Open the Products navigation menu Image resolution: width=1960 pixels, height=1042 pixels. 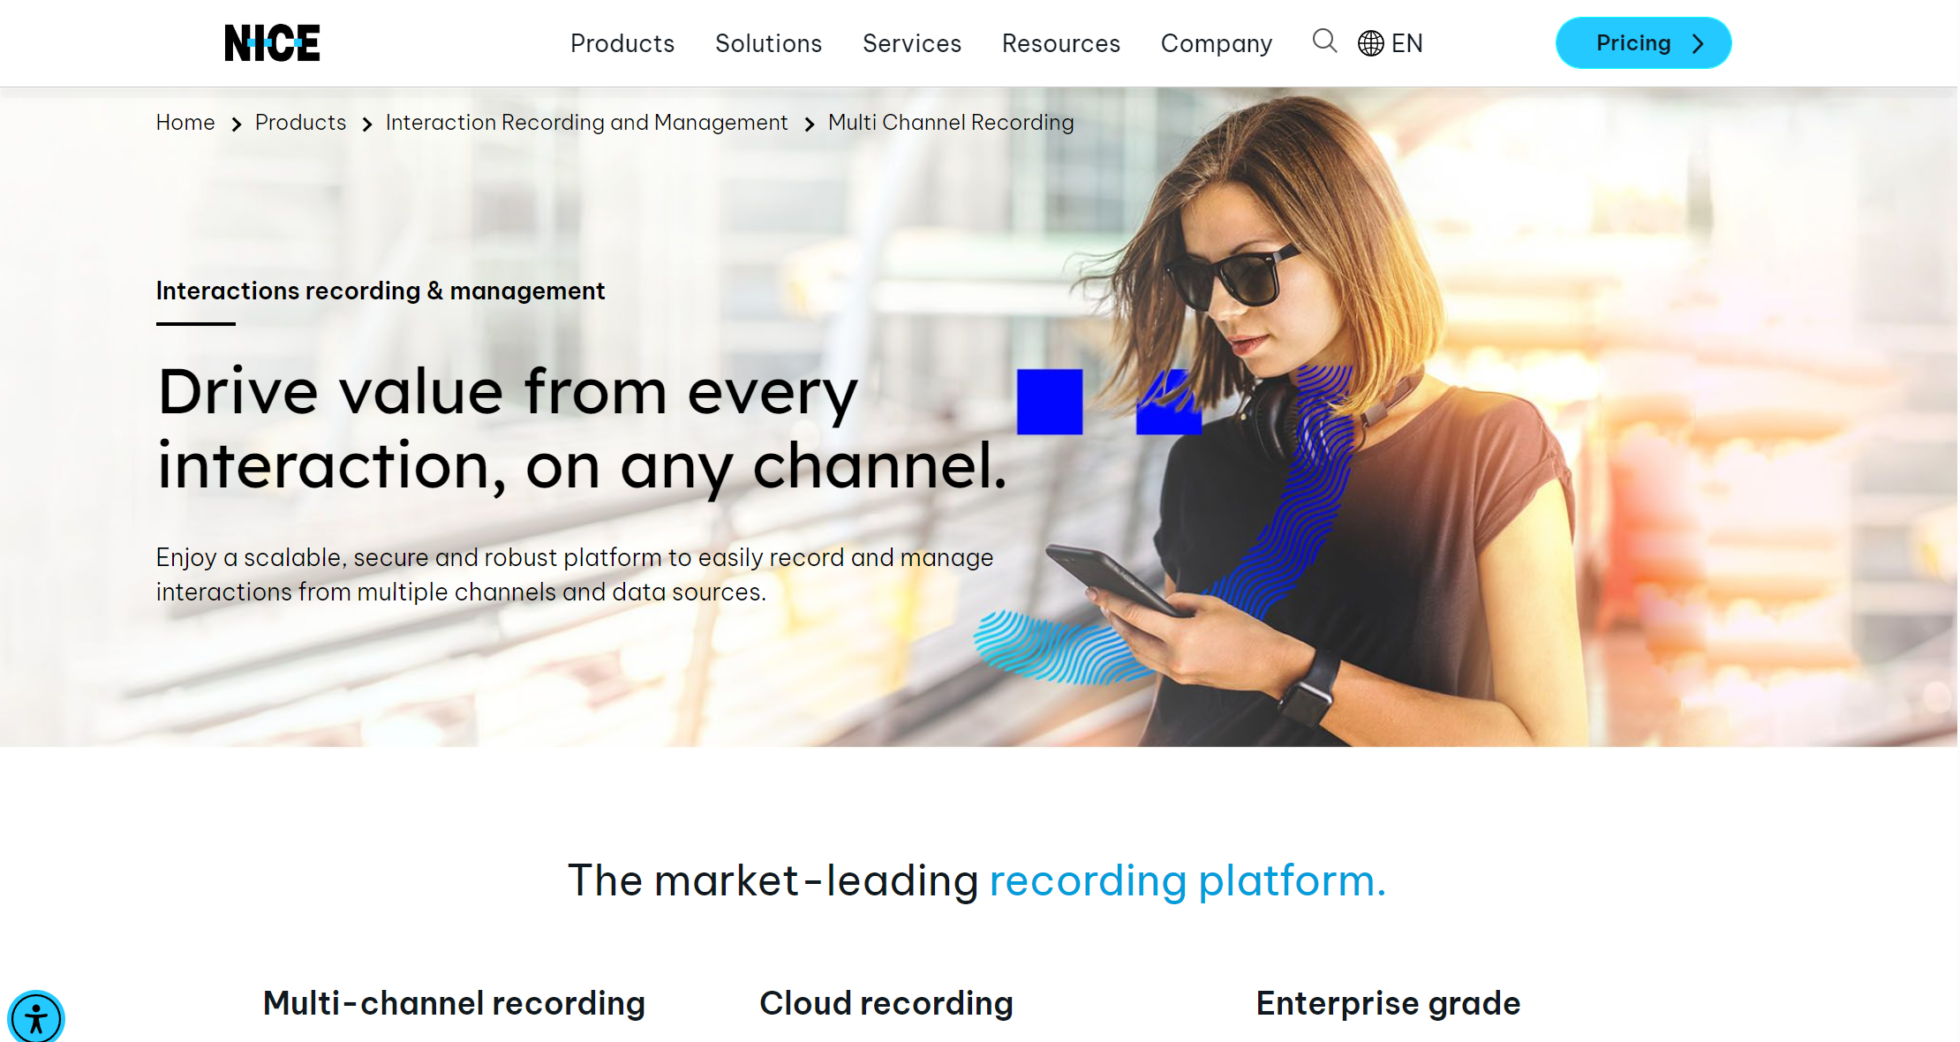coord(622,44)
